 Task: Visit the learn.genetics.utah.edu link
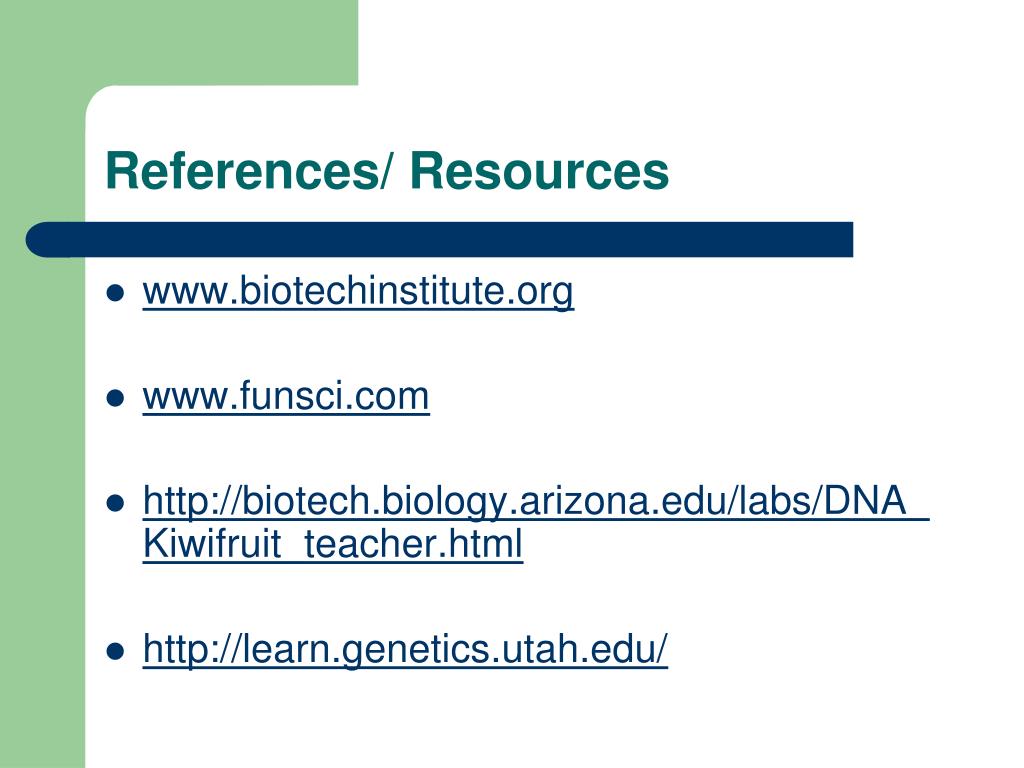coord(405,650)
